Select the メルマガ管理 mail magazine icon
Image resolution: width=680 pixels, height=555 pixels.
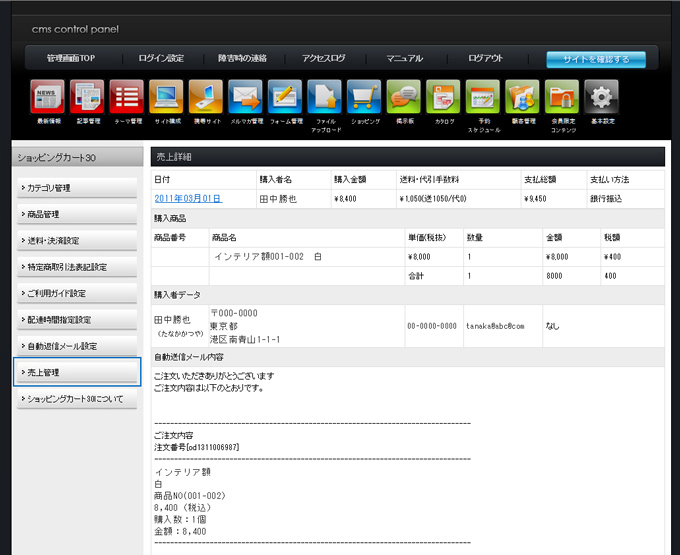pos(245,98)
